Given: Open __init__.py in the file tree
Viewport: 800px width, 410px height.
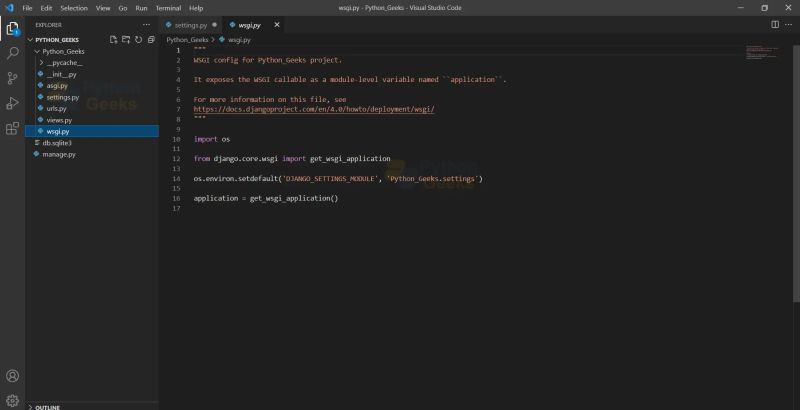Looking at the screenshot, I should [61, 74].
